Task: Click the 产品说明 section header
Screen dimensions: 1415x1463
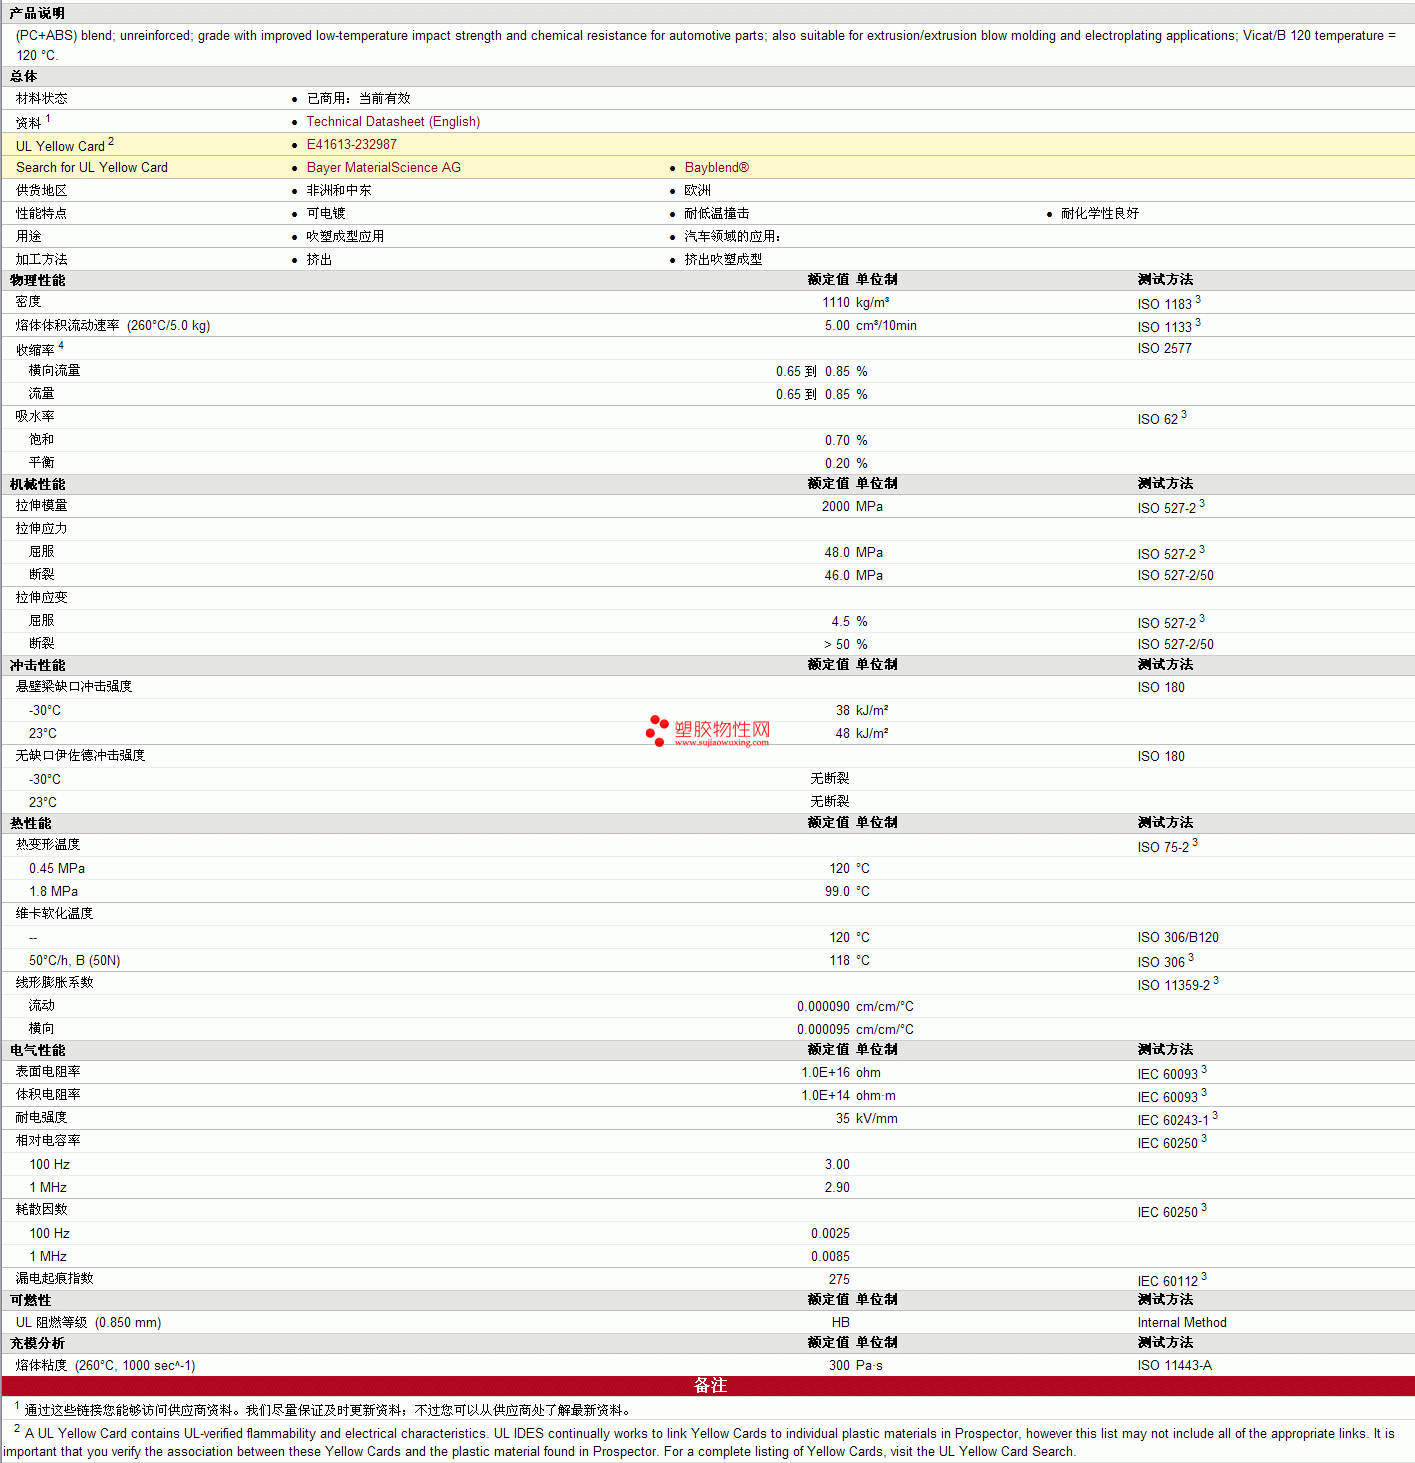Action: click(37, 13)
